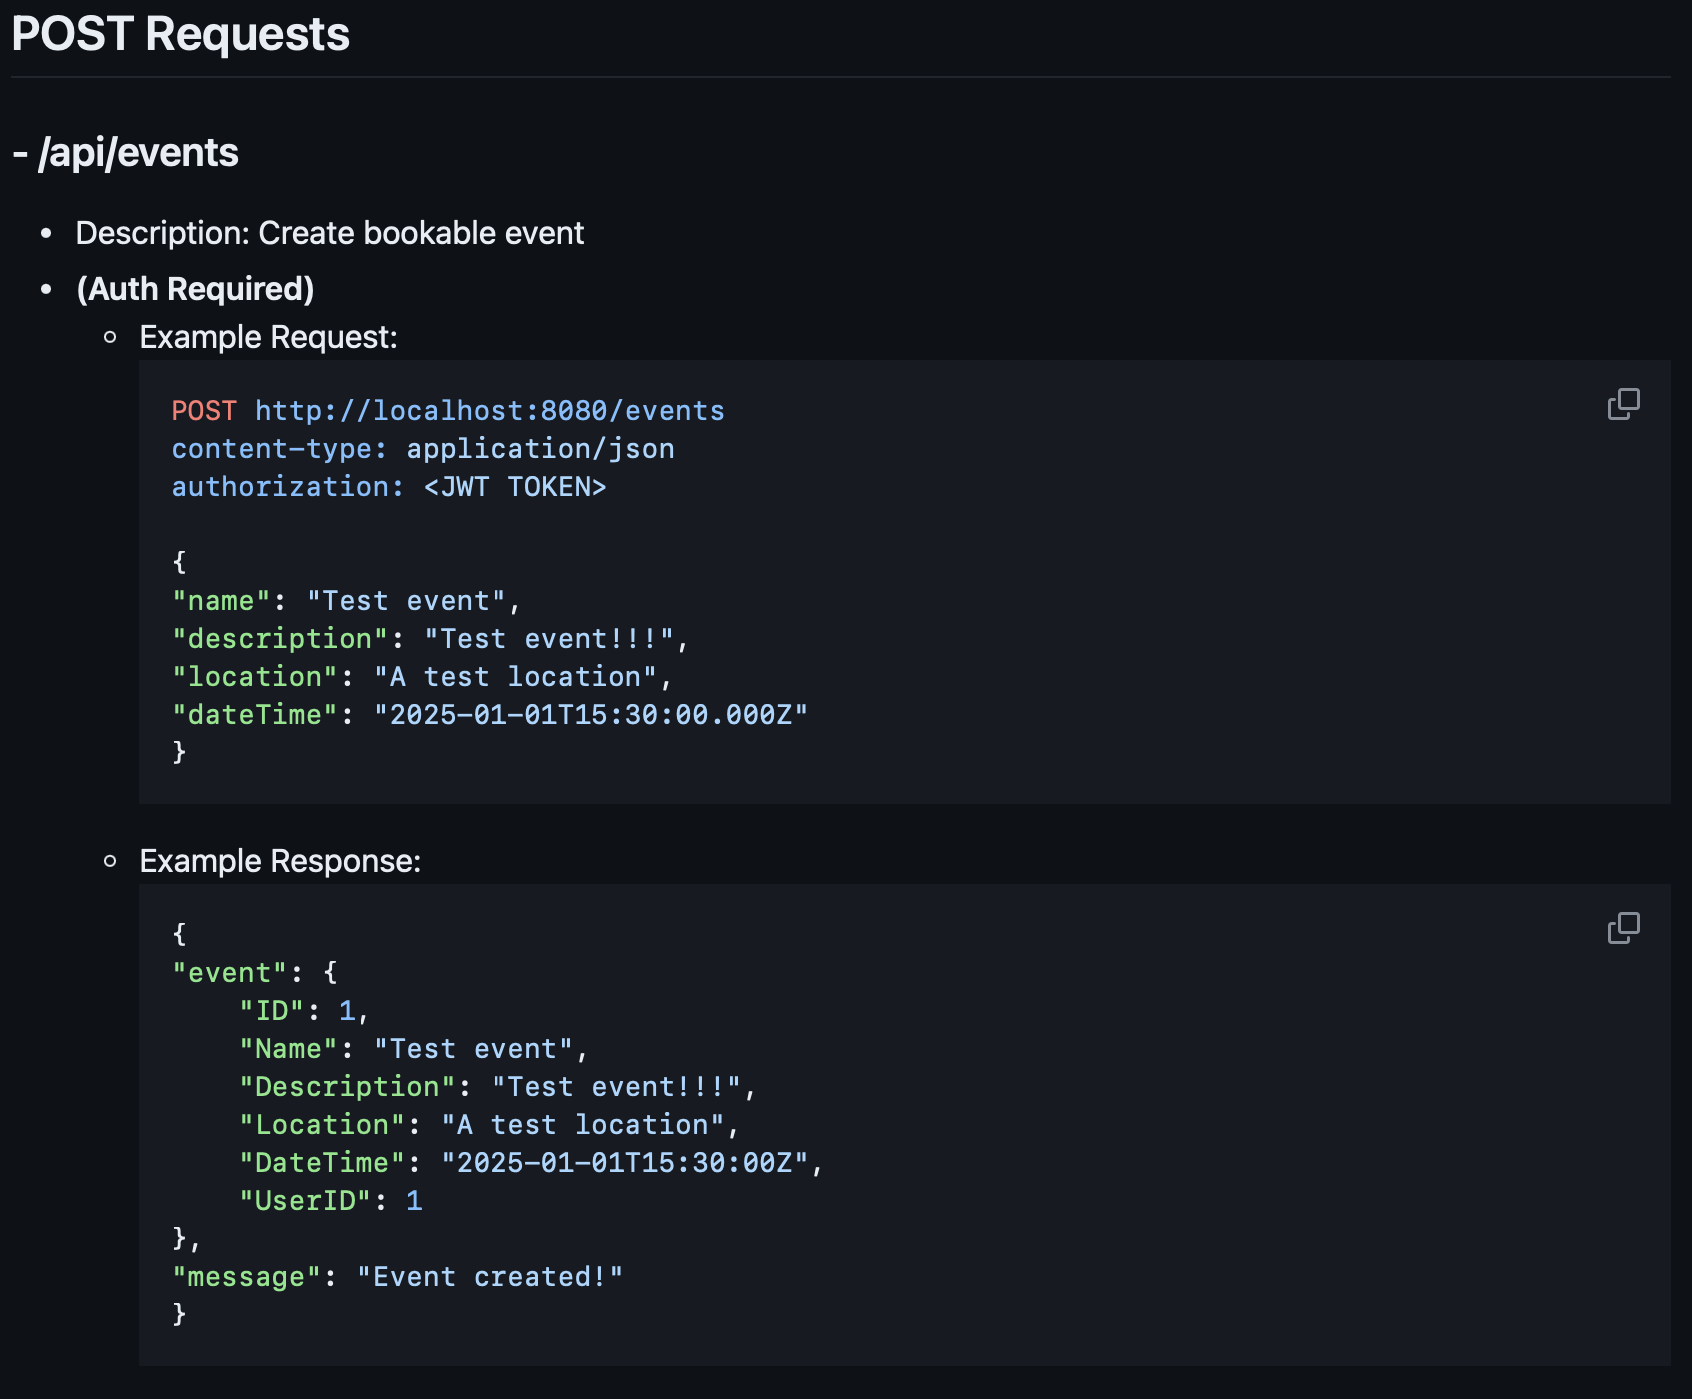1692x1399 pixels.
Task: Click the POST Requests heading
Action: tap(181, 35)
